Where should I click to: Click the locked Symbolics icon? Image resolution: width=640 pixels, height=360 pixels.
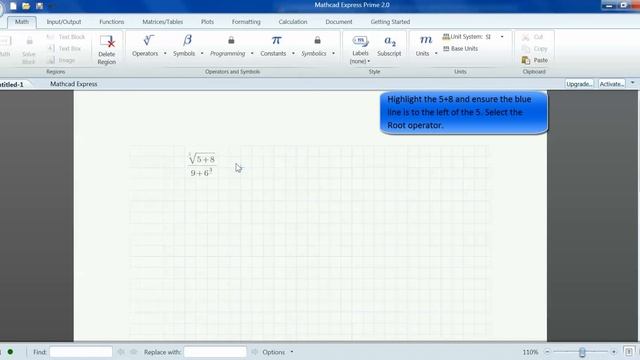click(x=317, y=40)
